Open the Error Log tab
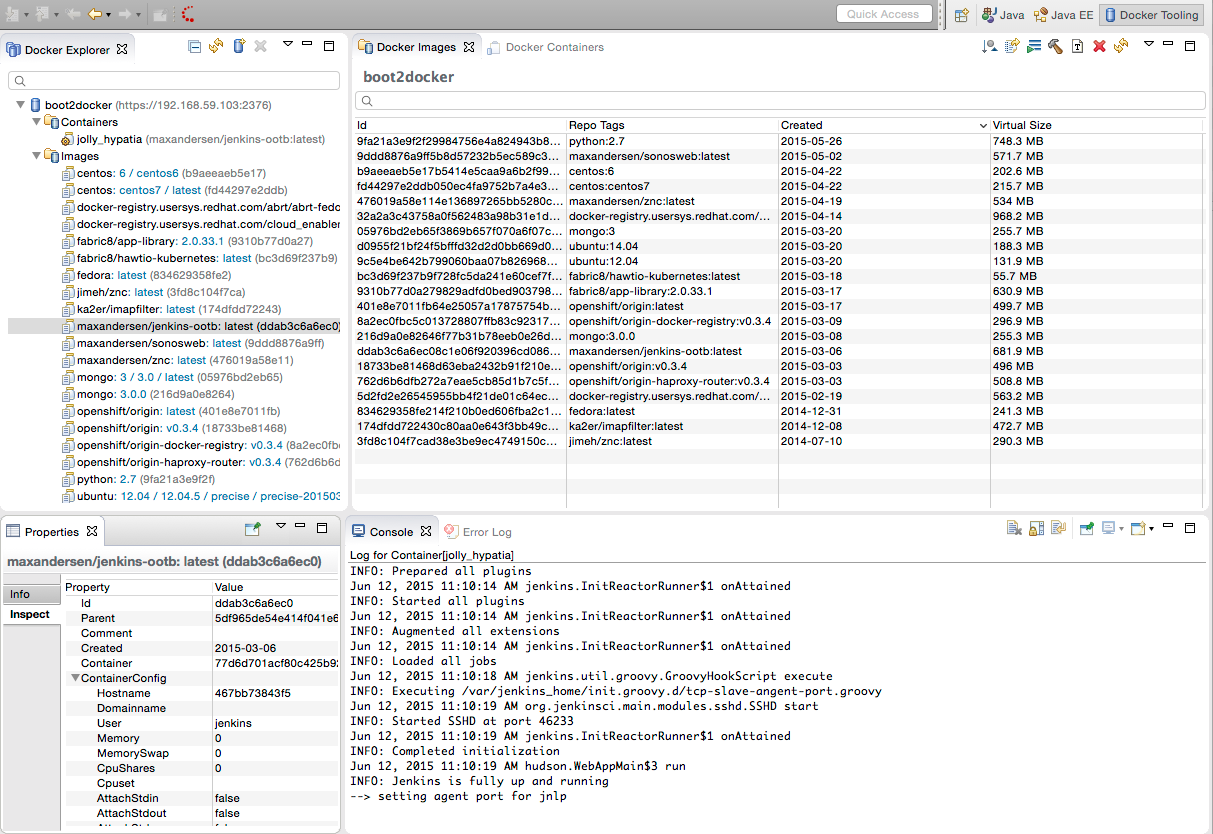The image size is (1213, 834). (x=486, y=532)
